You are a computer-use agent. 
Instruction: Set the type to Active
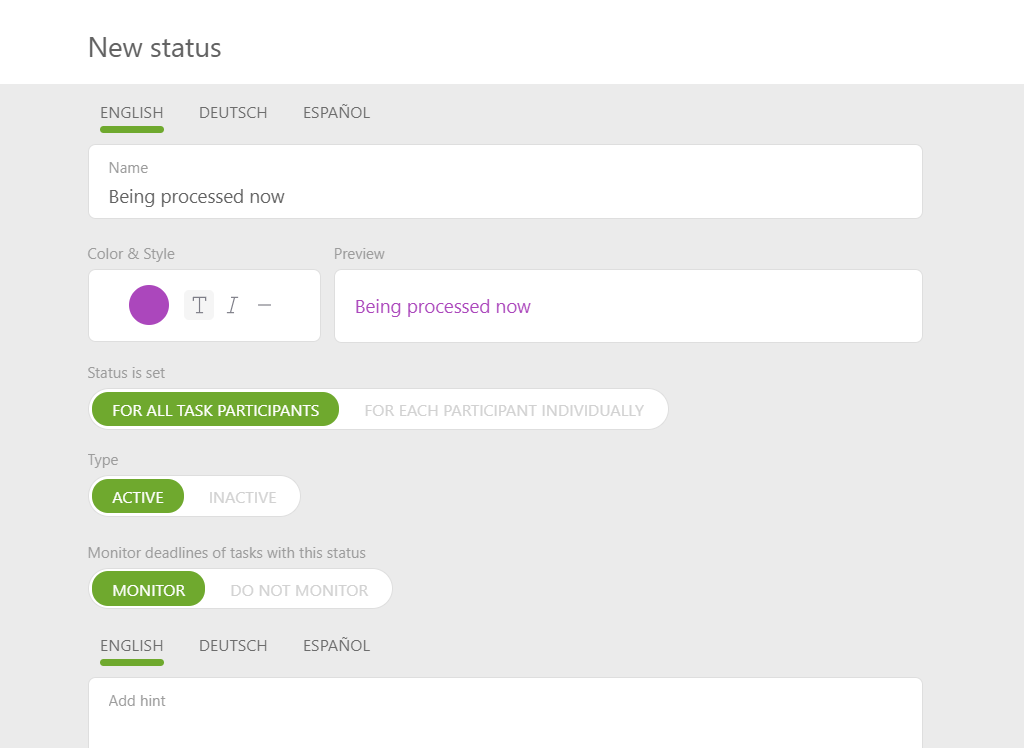click(138, 496)
